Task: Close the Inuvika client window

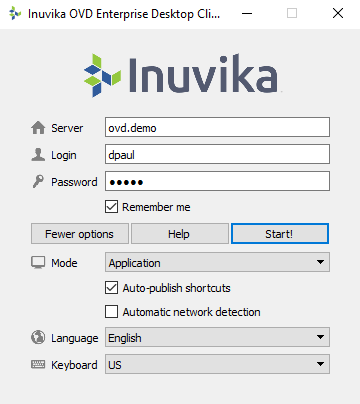Action: (x=338, y=13)
